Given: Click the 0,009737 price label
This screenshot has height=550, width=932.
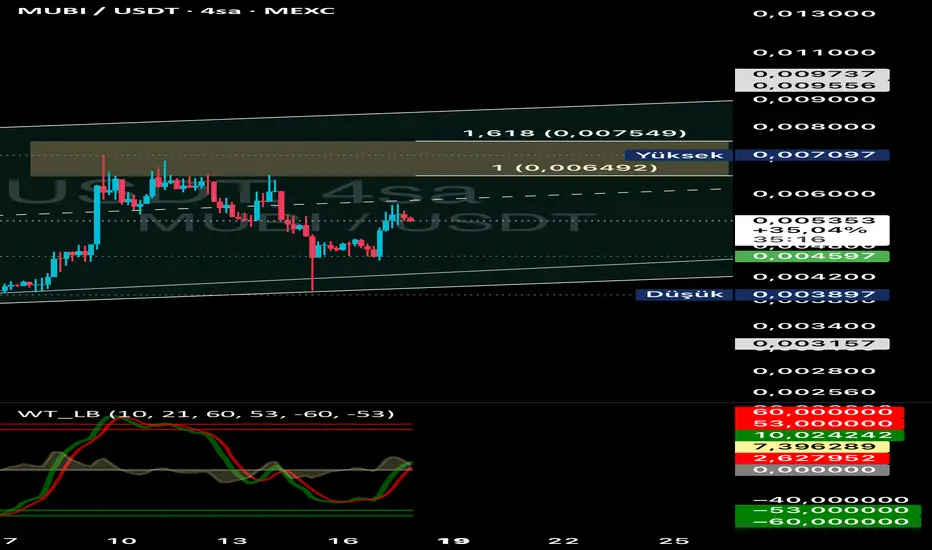Looking at the screenshot, I should pyautogui.click(x=812, y=74).
